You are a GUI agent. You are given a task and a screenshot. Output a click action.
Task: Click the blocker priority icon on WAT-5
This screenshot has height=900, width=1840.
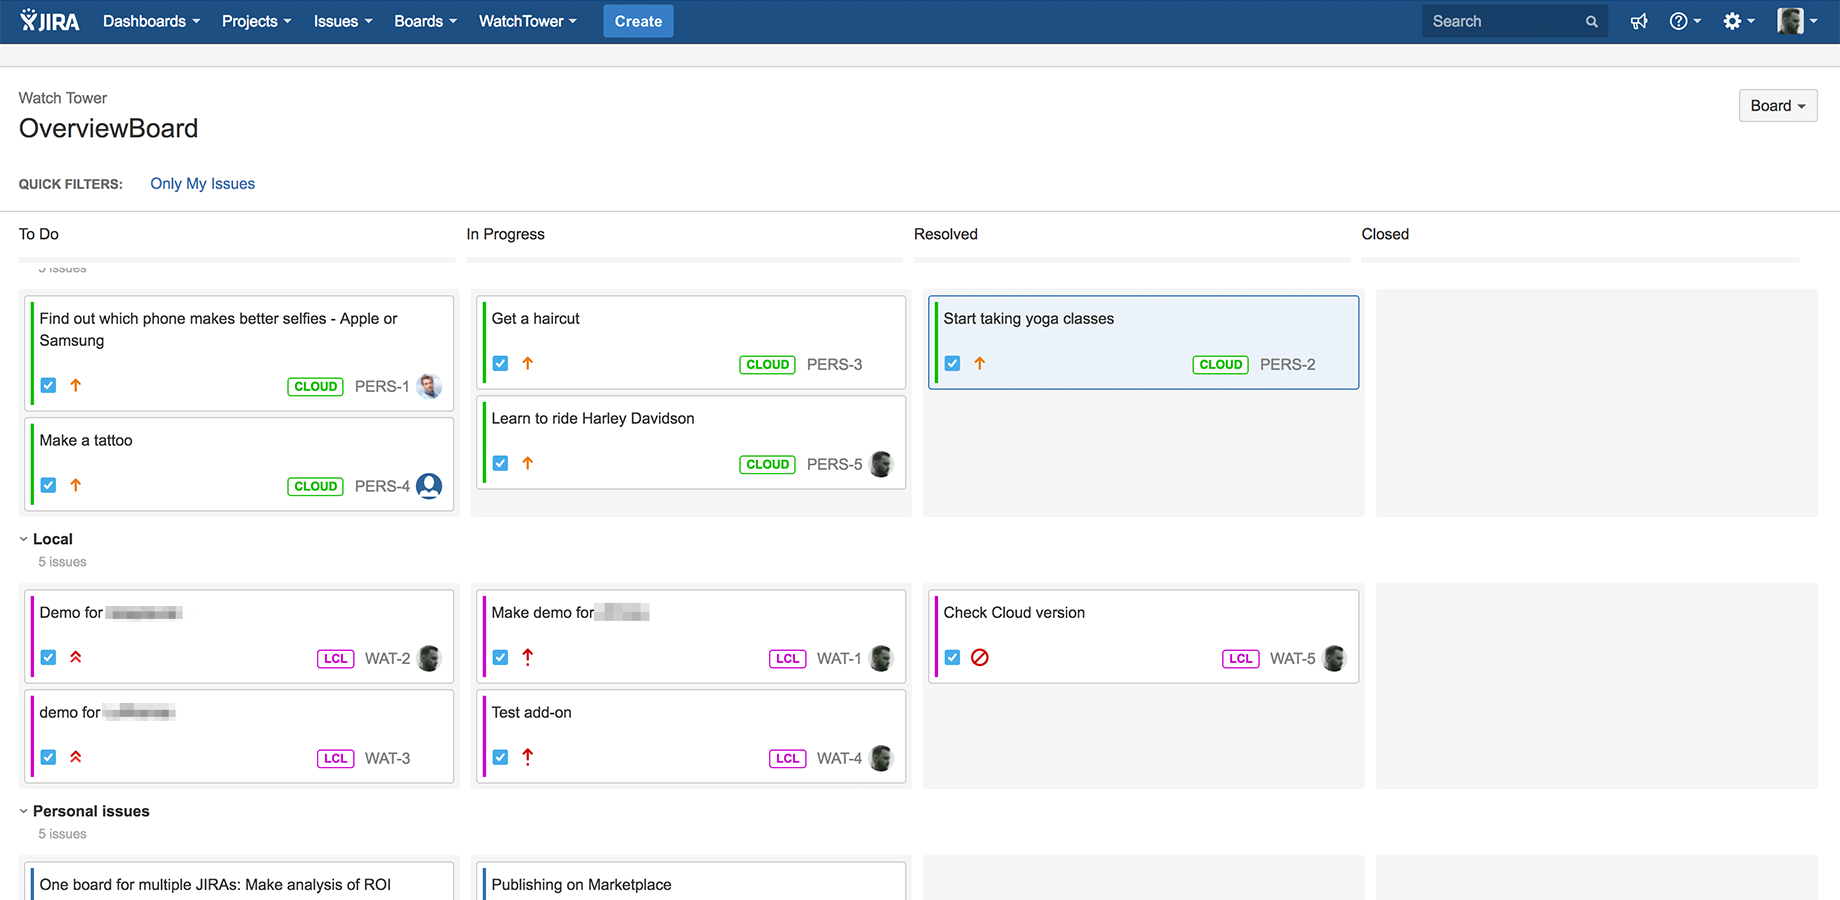(x=980, y=658)
